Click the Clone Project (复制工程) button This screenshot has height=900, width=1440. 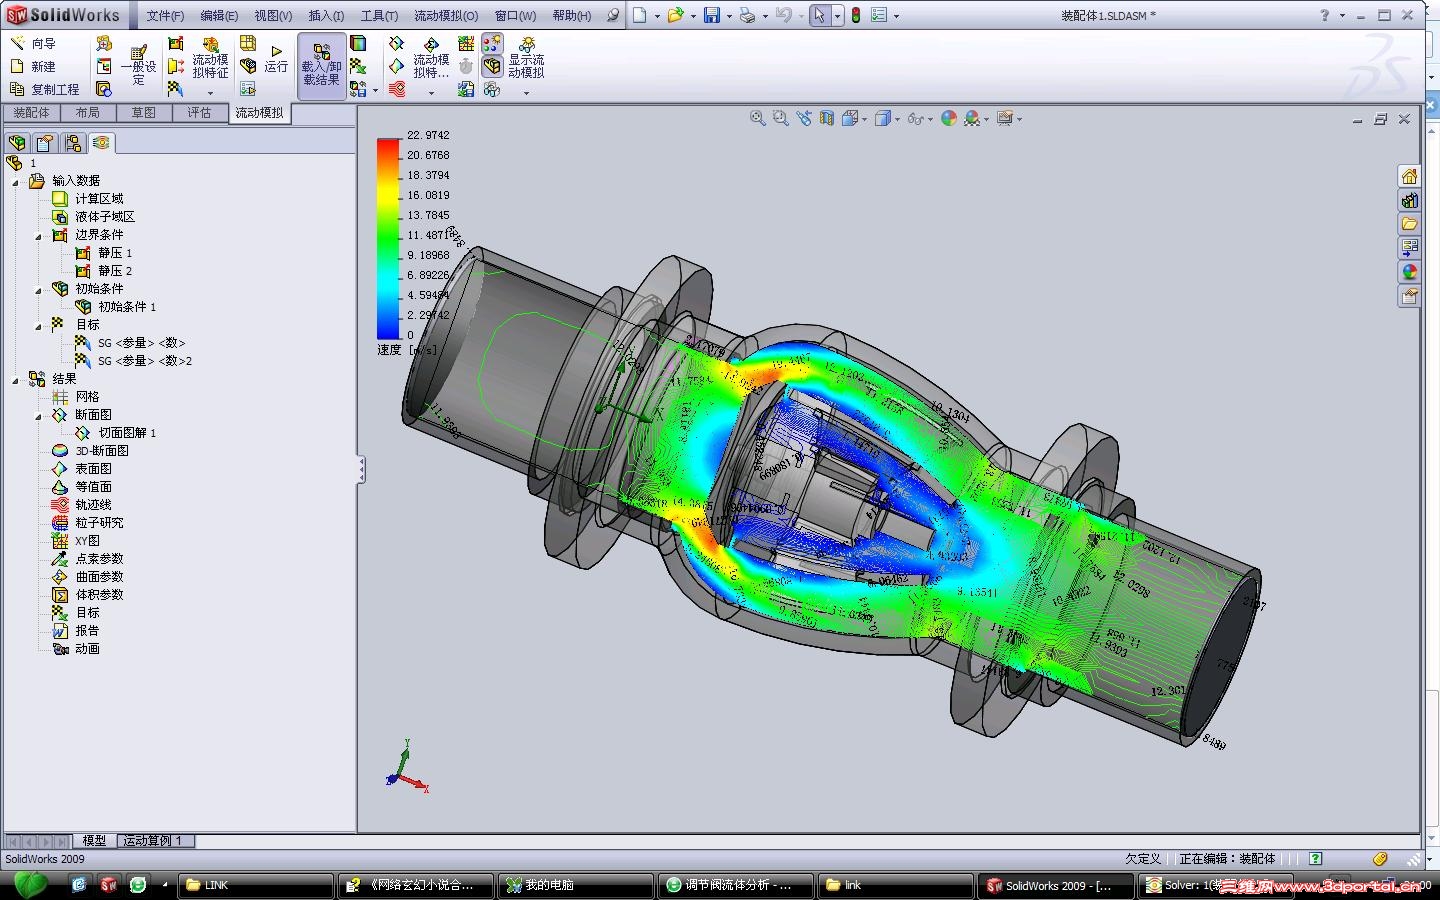click(44, 90)
